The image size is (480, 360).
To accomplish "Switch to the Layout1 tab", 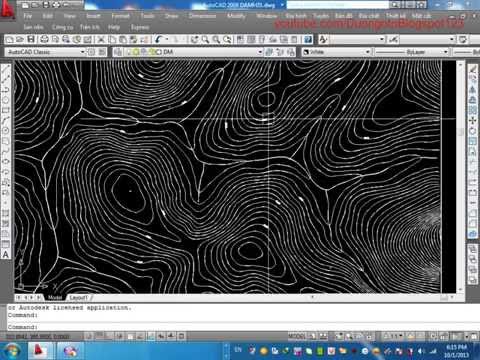I will point(79,297).
